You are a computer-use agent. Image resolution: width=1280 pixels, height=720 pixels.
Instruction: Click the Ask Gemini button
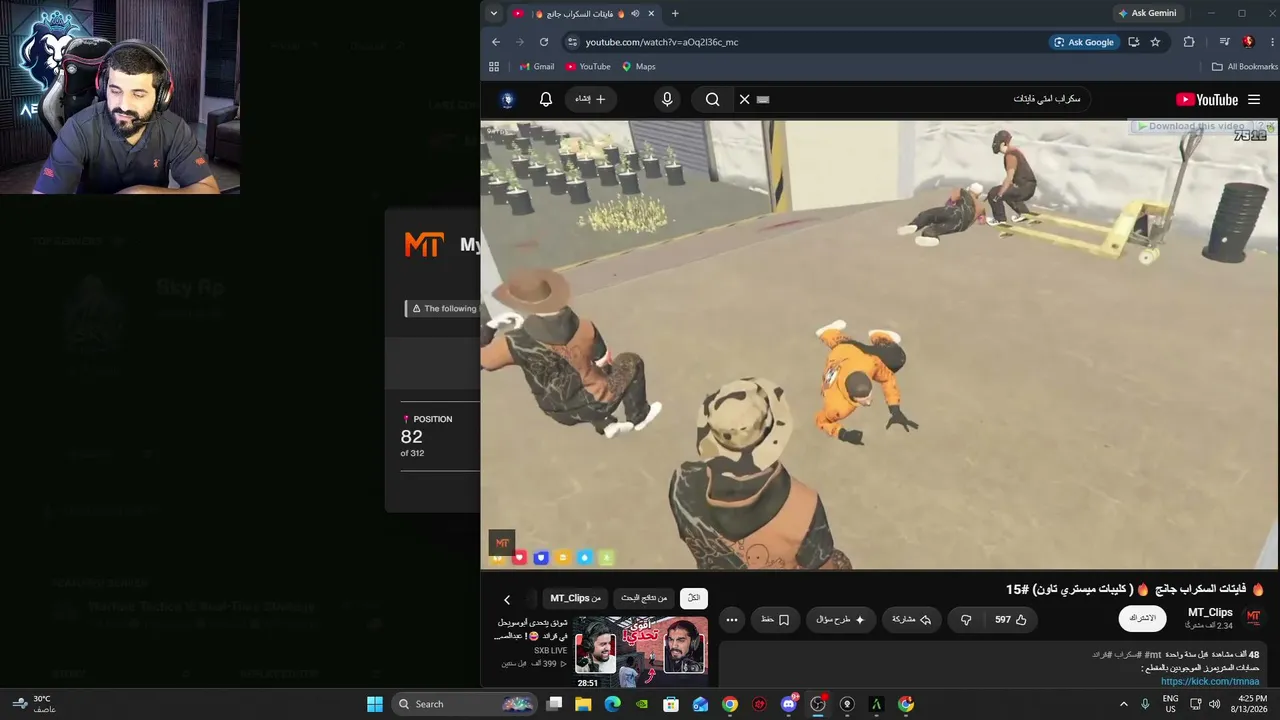pos(1147,13)
